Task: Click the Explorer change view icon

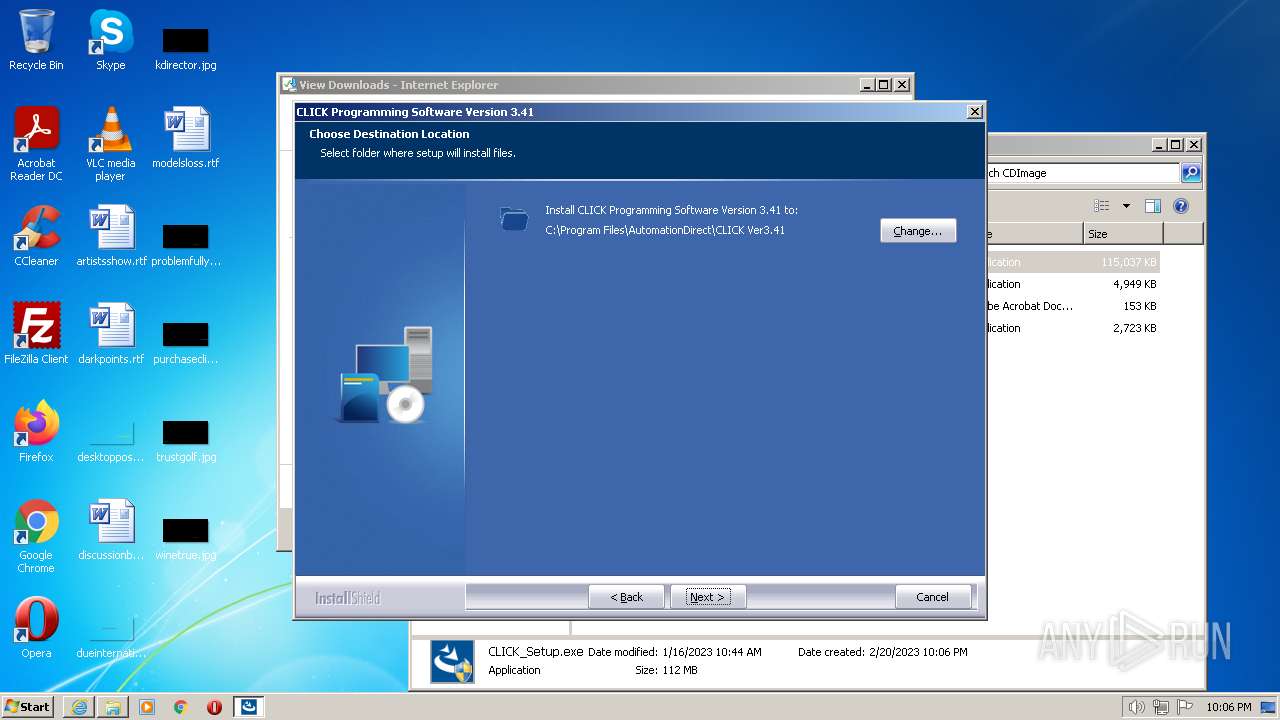Action: point(1102,206)
